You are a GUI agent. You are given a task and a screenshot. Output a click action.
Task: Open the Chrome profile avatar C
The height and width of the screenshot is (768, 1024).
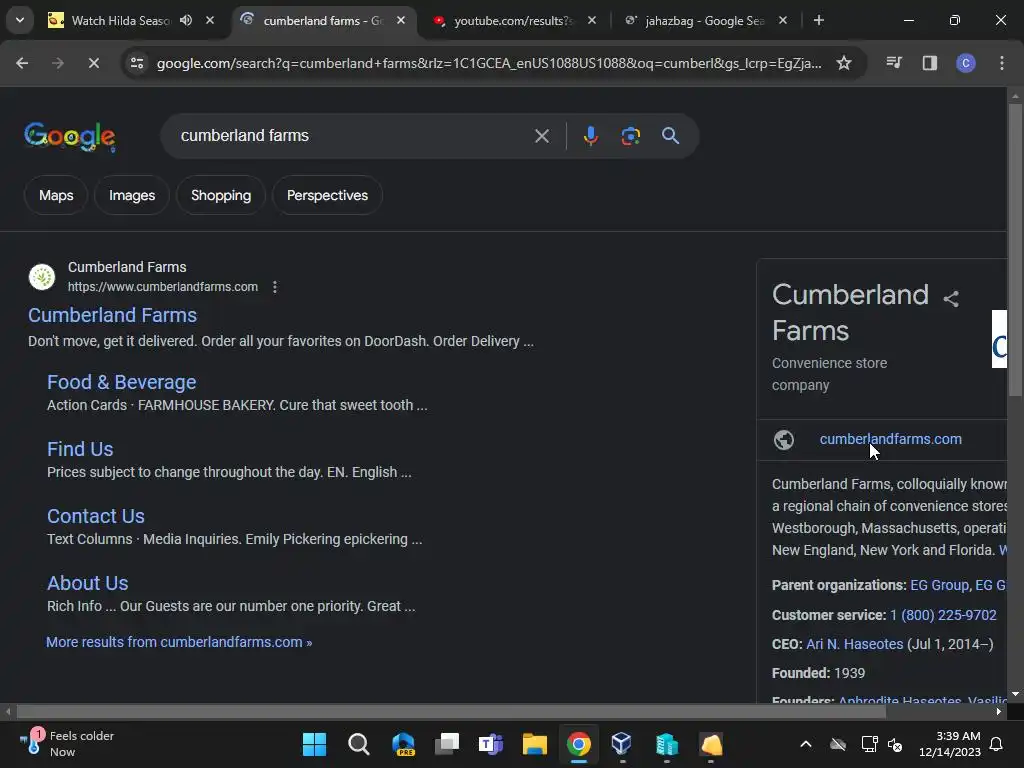coord(966,63)
